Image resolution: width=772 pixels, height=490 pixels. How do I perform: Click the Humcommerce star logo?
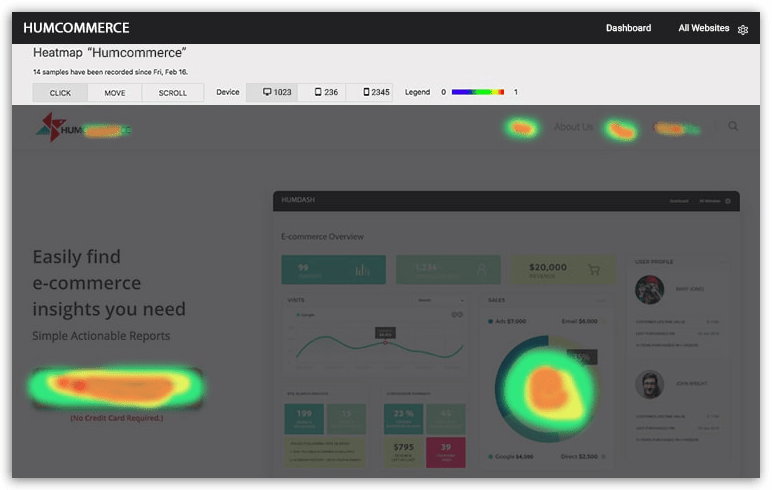49,127
